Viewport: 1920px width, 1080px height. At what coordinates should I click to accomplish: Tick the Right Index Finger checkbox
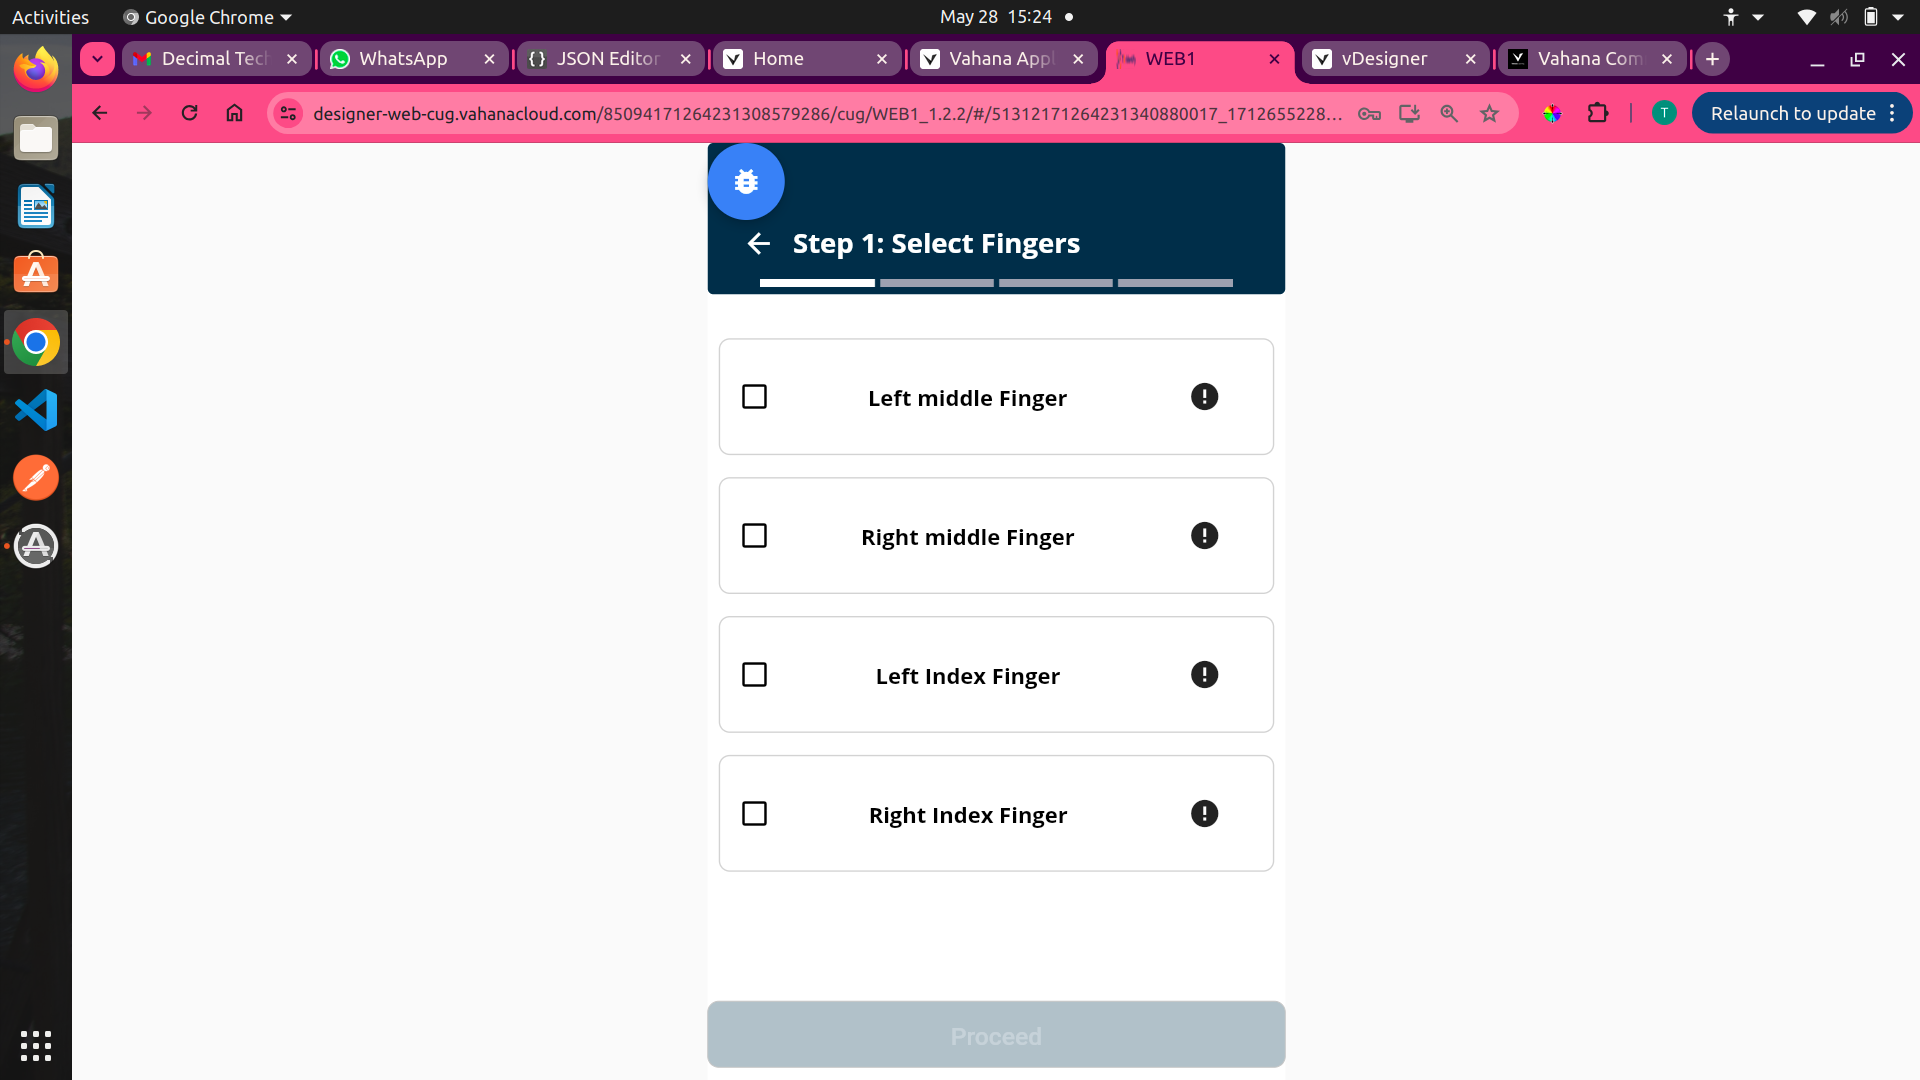(755, 814)
